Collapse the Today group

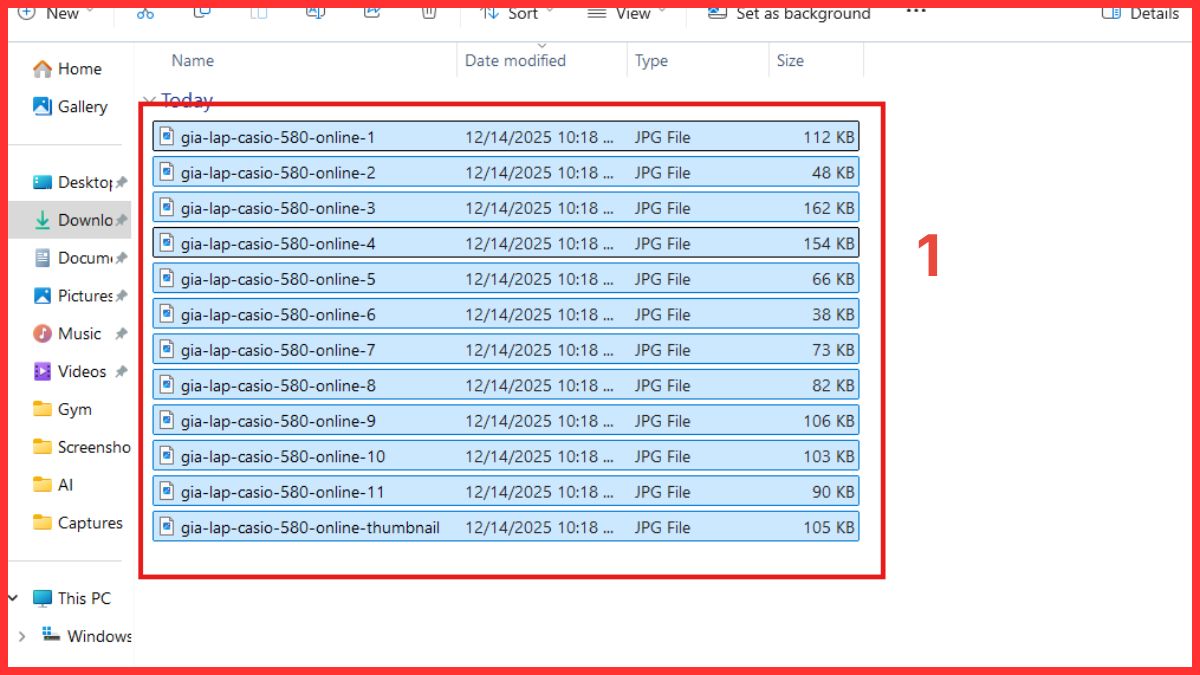click(x=150, y=100)
